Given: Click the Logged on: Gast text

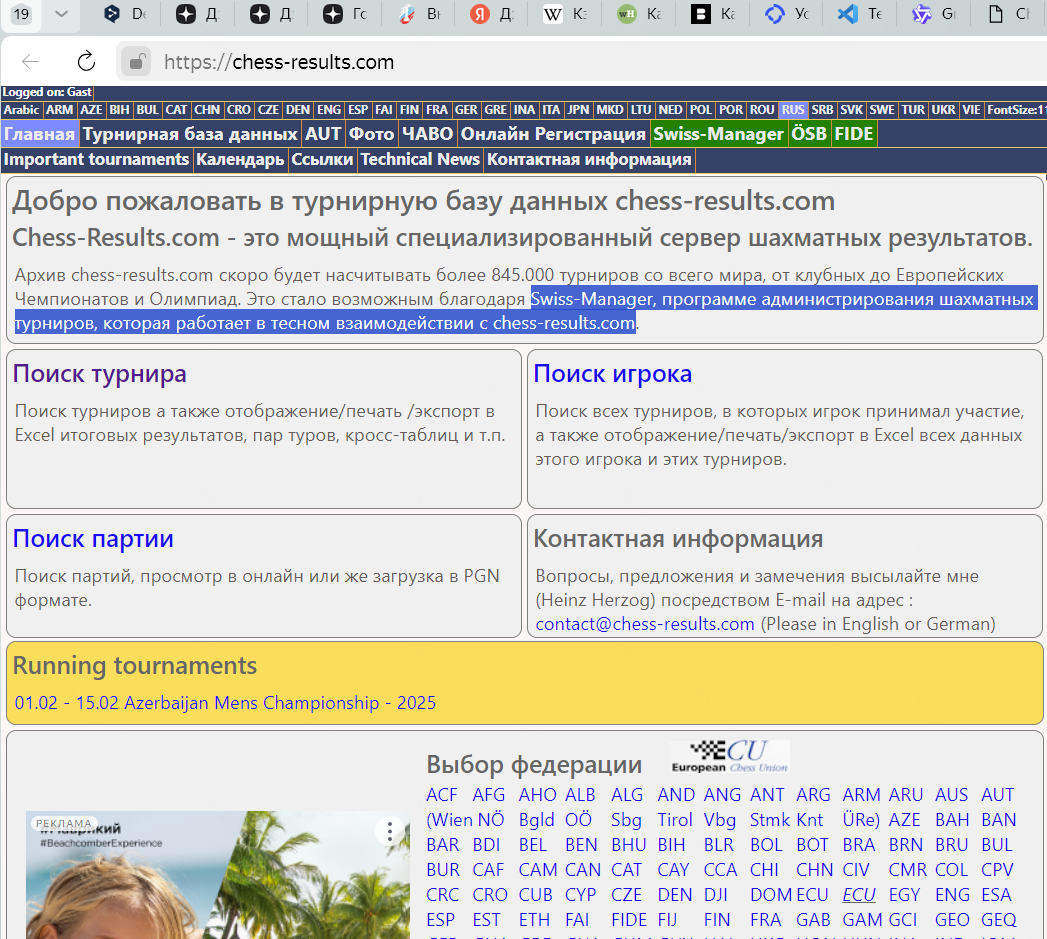Looking at the screenshot, I should (47, 92).
